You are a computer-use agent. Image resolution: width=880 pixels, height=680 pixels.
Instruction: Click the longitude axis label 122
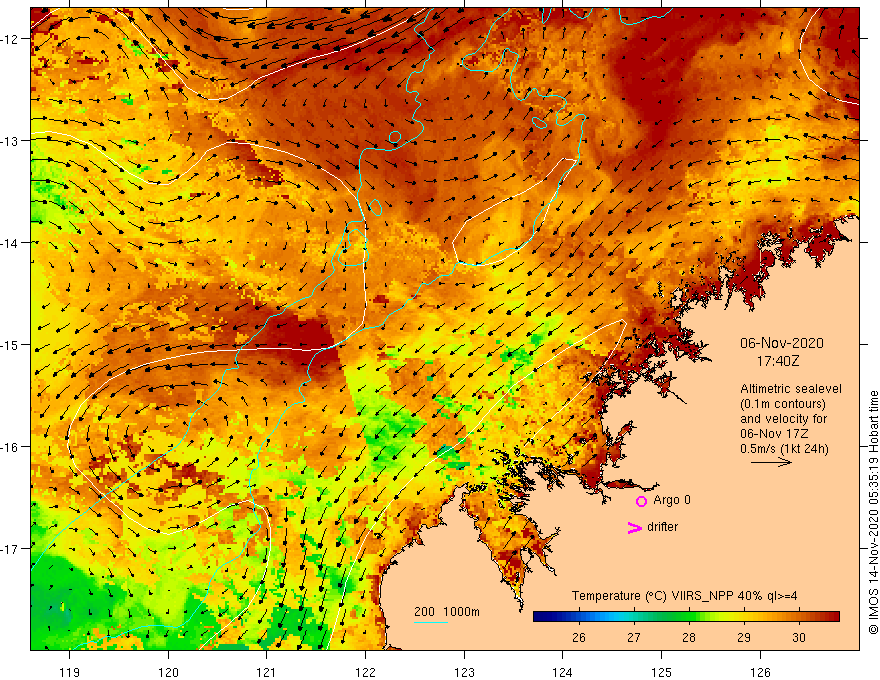coord(365,672)
